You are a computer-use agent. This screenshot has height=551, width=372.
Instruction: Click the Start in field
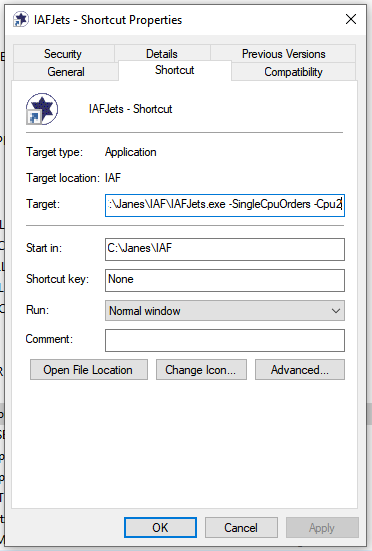[x=225, y=249]
